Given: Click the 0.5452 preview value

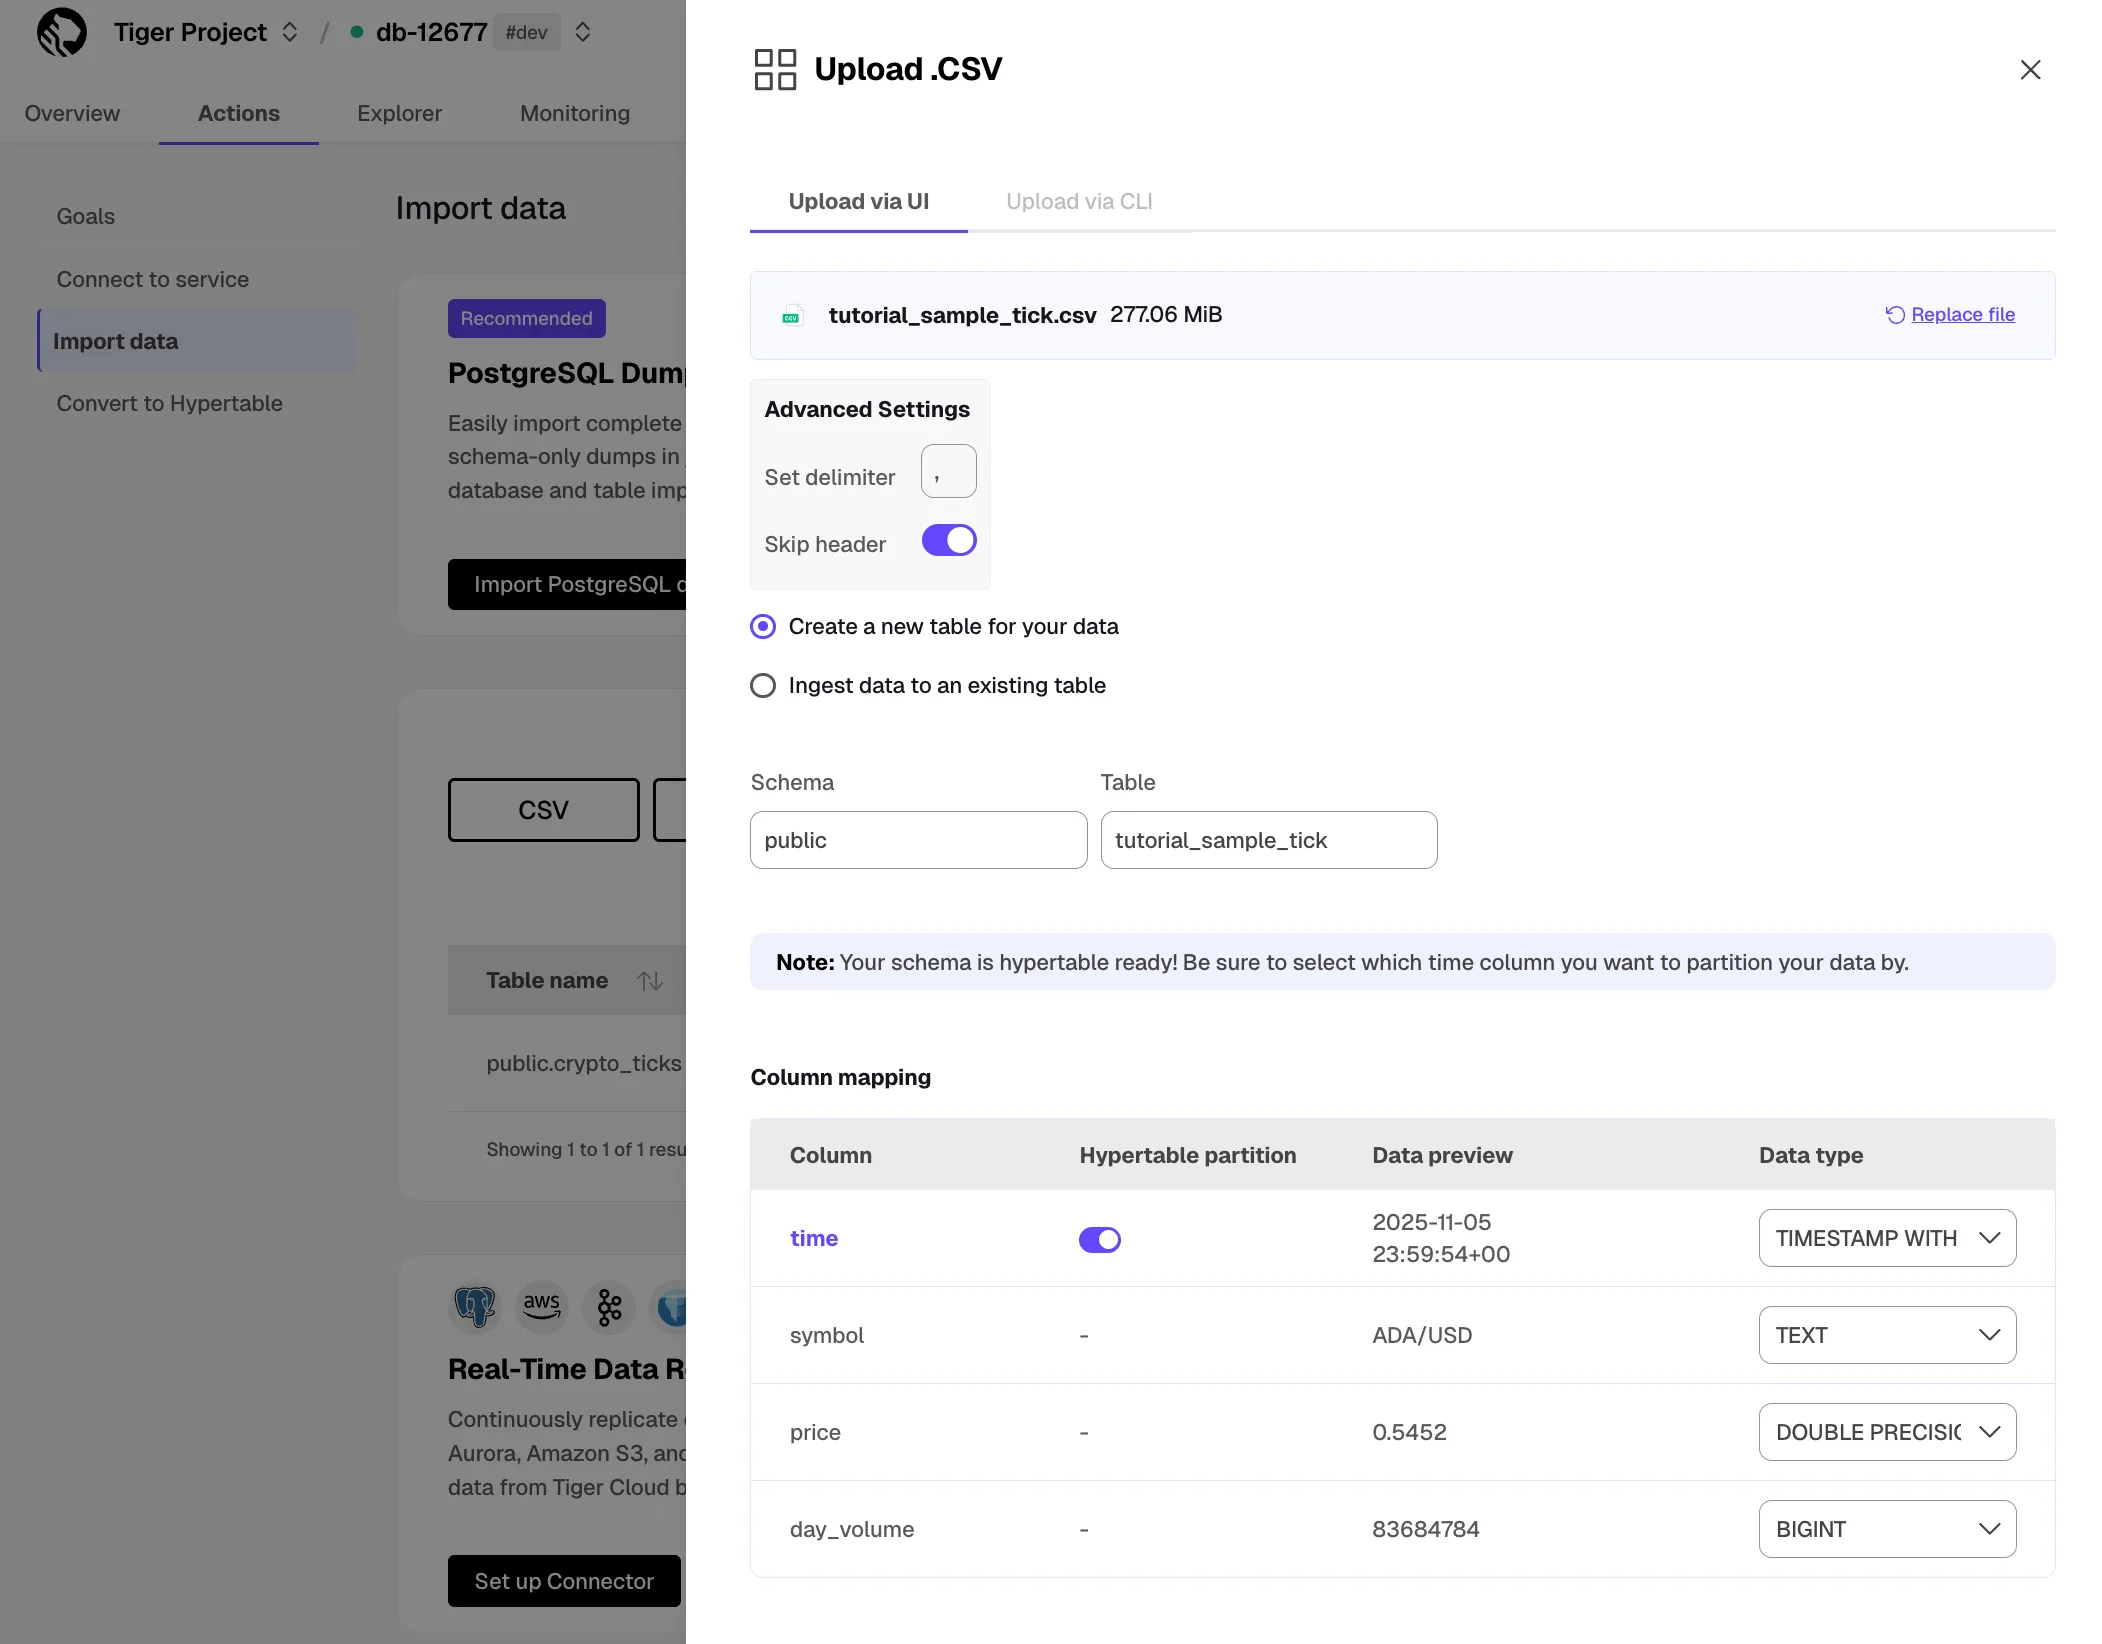Looking at the screenshot, I should 1408,1432.
